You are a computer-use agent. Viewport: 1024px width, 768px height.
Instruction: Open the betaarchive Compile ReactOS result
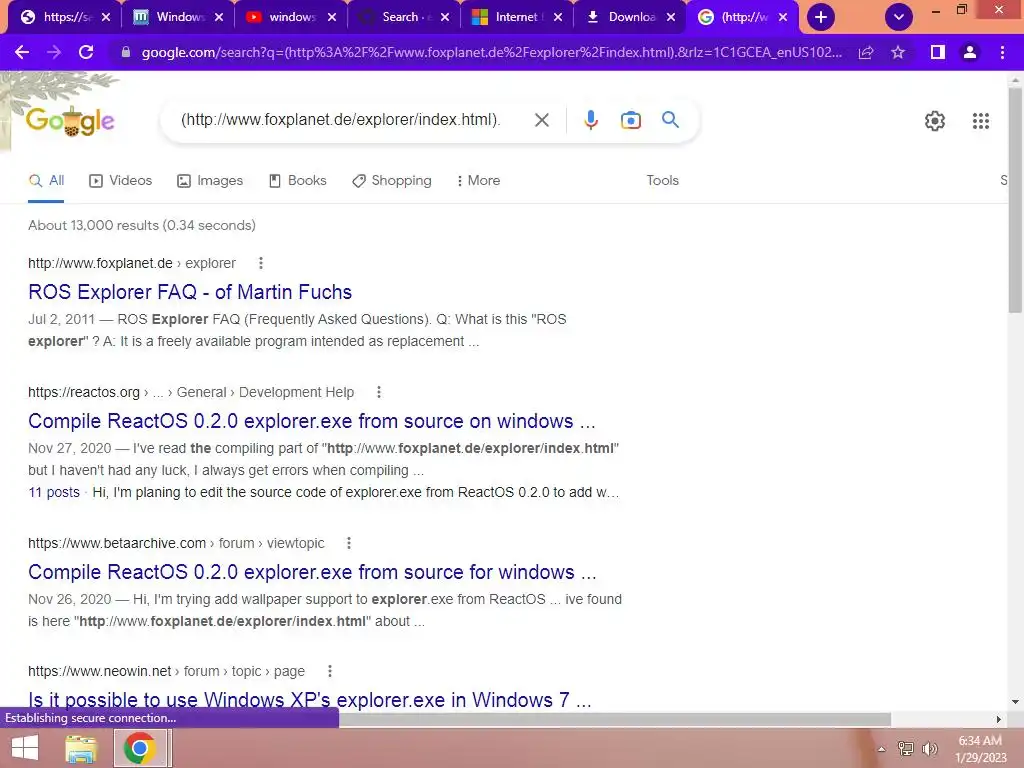click(x=312, y=572)
